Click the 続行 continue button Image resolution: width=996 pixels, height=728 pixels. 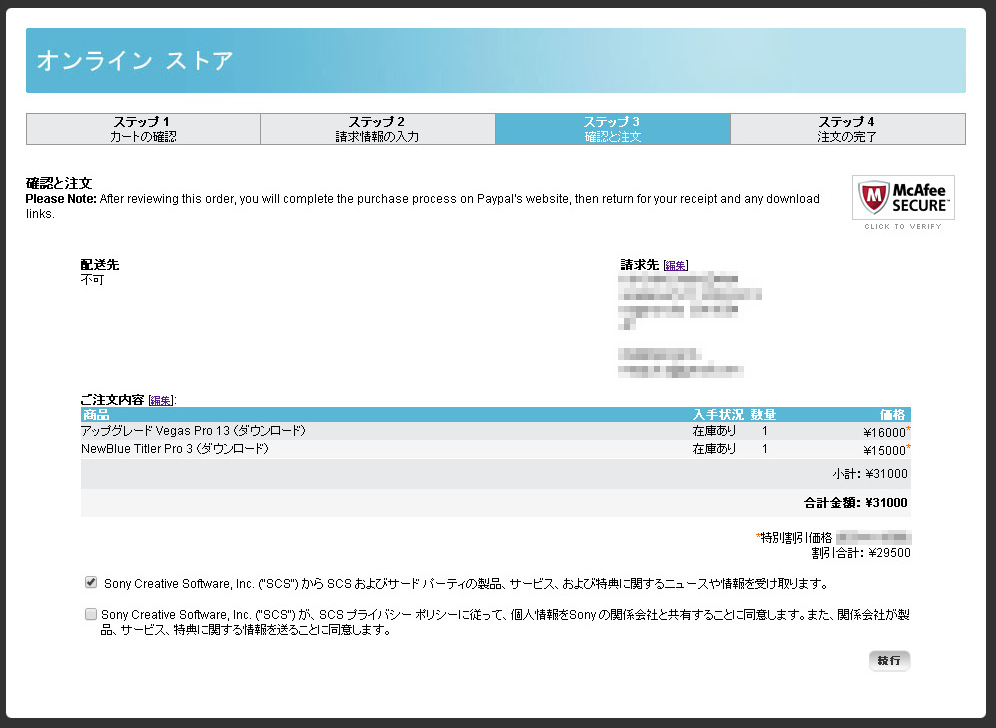click(x=889, y=661)
